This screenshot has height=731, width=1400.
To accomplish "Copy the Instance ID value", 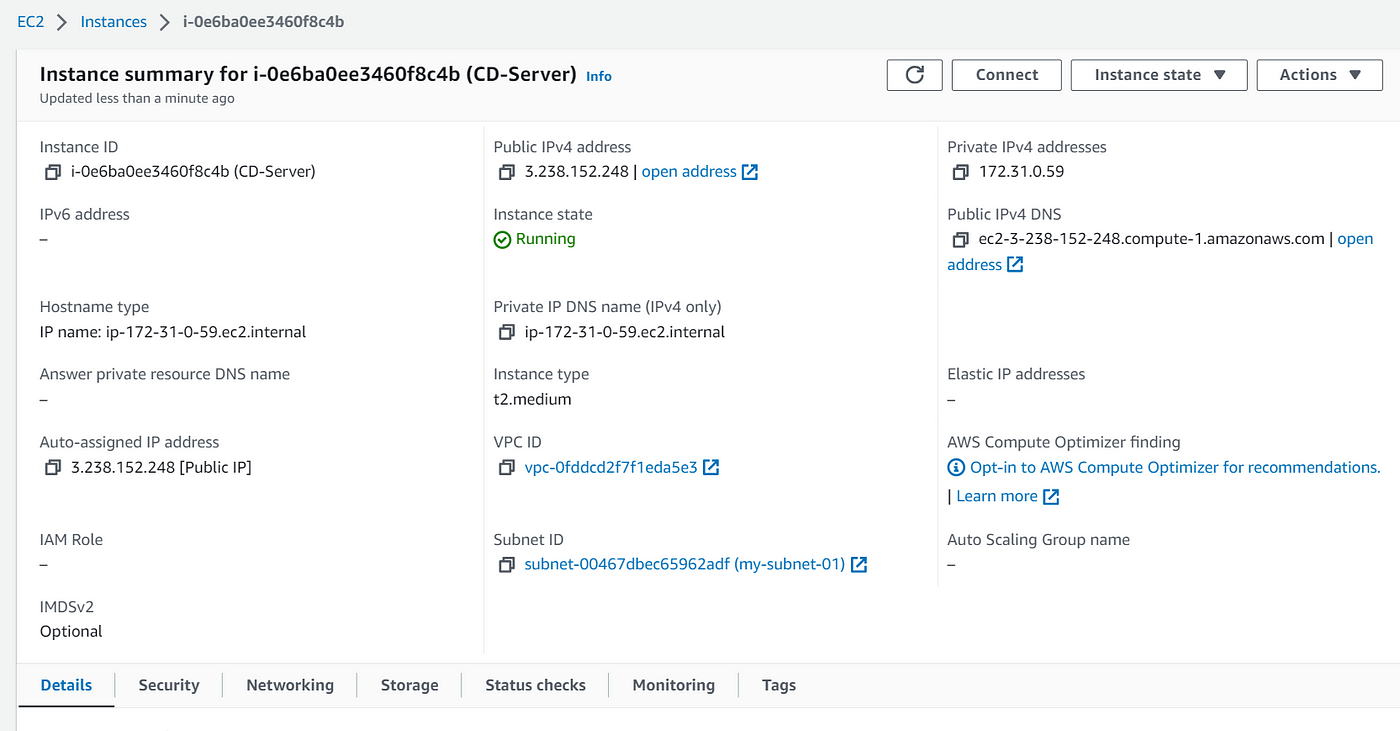I will pyautogui.click(x=52, y=172).
